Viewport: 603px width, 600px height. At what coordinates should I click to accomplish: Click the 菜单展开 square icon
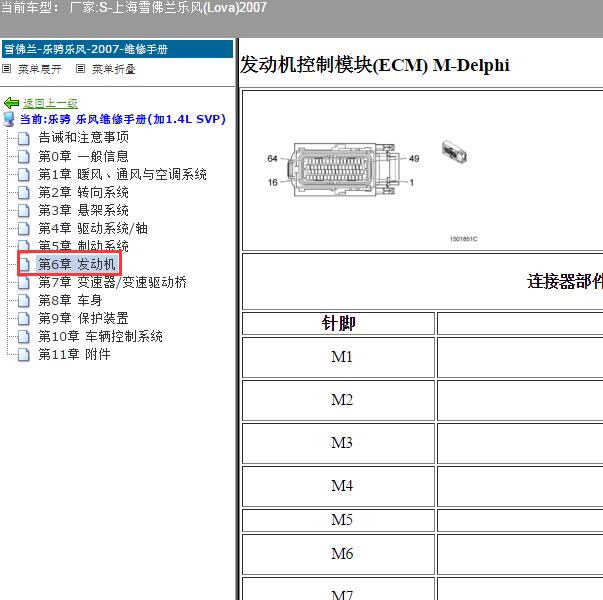click(x=7, y=69)
